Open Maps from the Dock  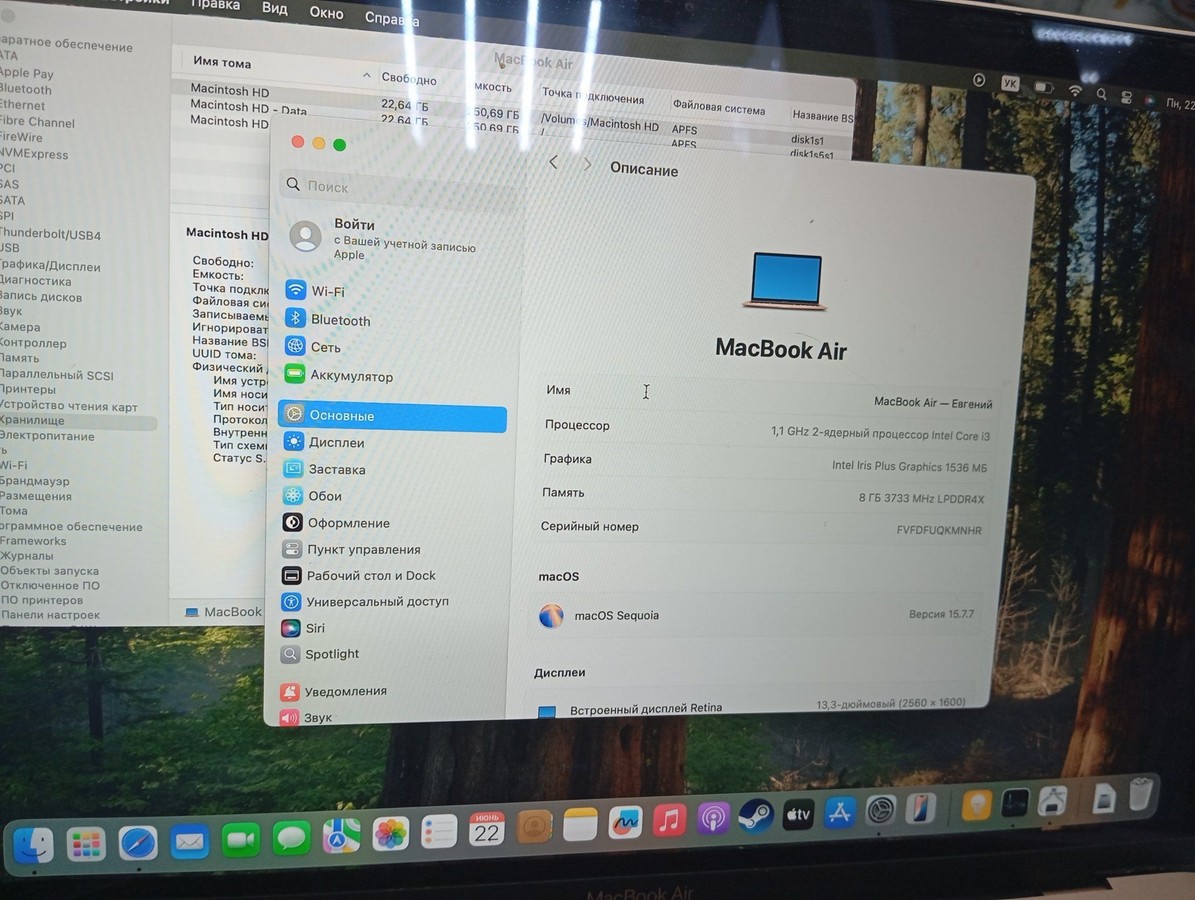click(341, 837)
